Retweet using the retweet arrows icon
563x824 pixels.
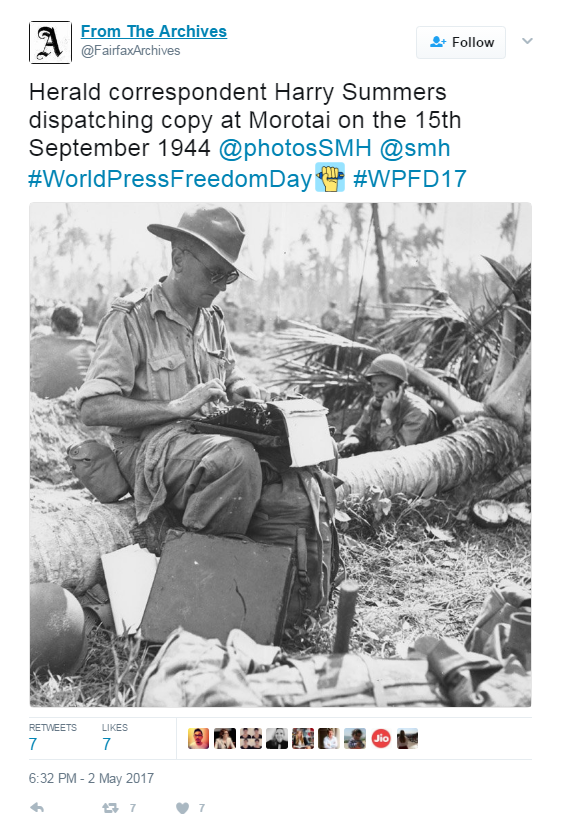click(x=110, y=808)
